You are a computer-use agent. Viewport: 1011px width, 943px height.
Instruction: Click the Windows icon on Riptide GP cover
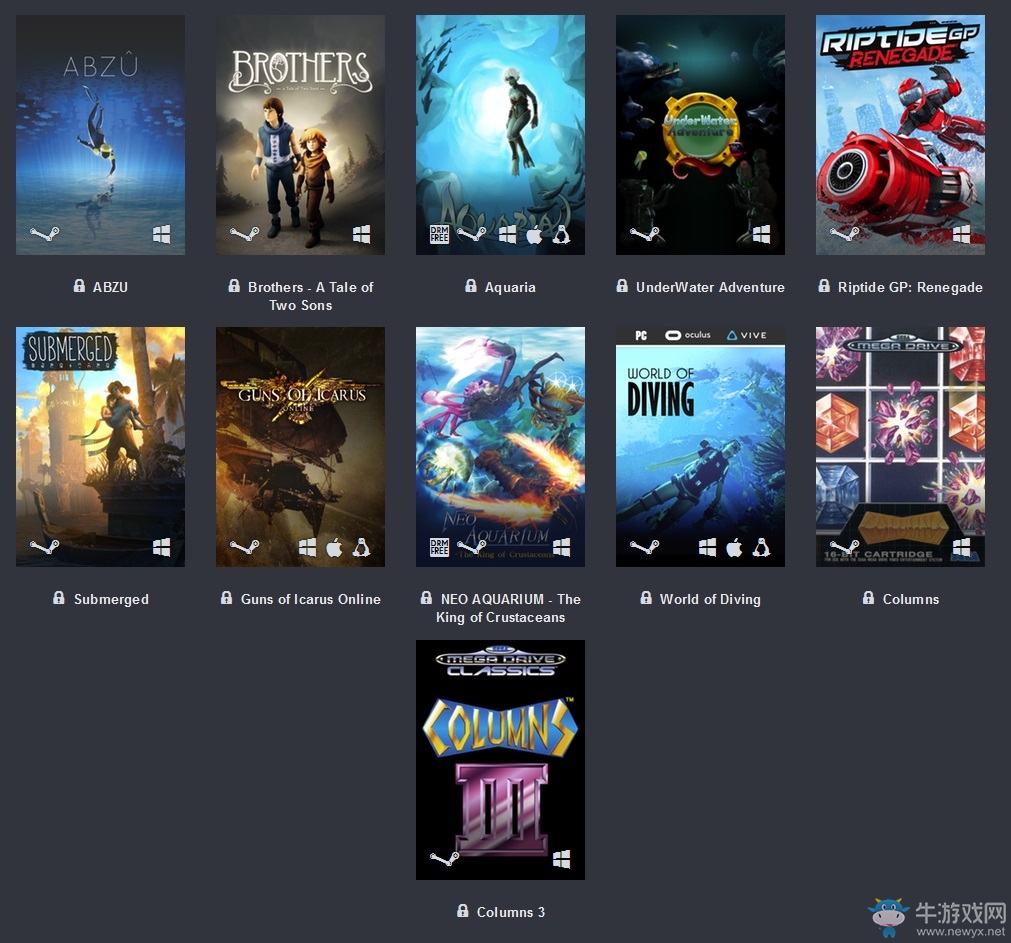pyautogui.click(x=961, y=234)
